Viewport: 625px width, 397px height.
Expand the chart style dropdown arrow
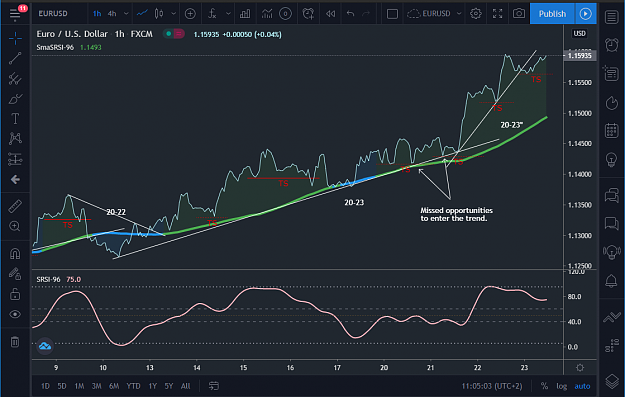pyautogui.click(x=173, y=14)
